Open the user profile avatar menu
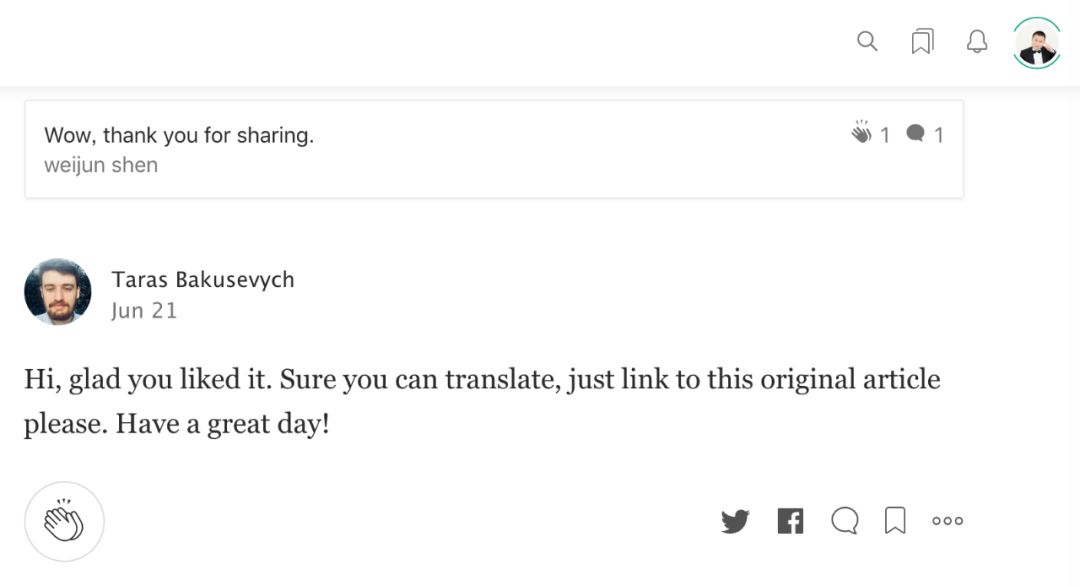 pos(1037,43)
